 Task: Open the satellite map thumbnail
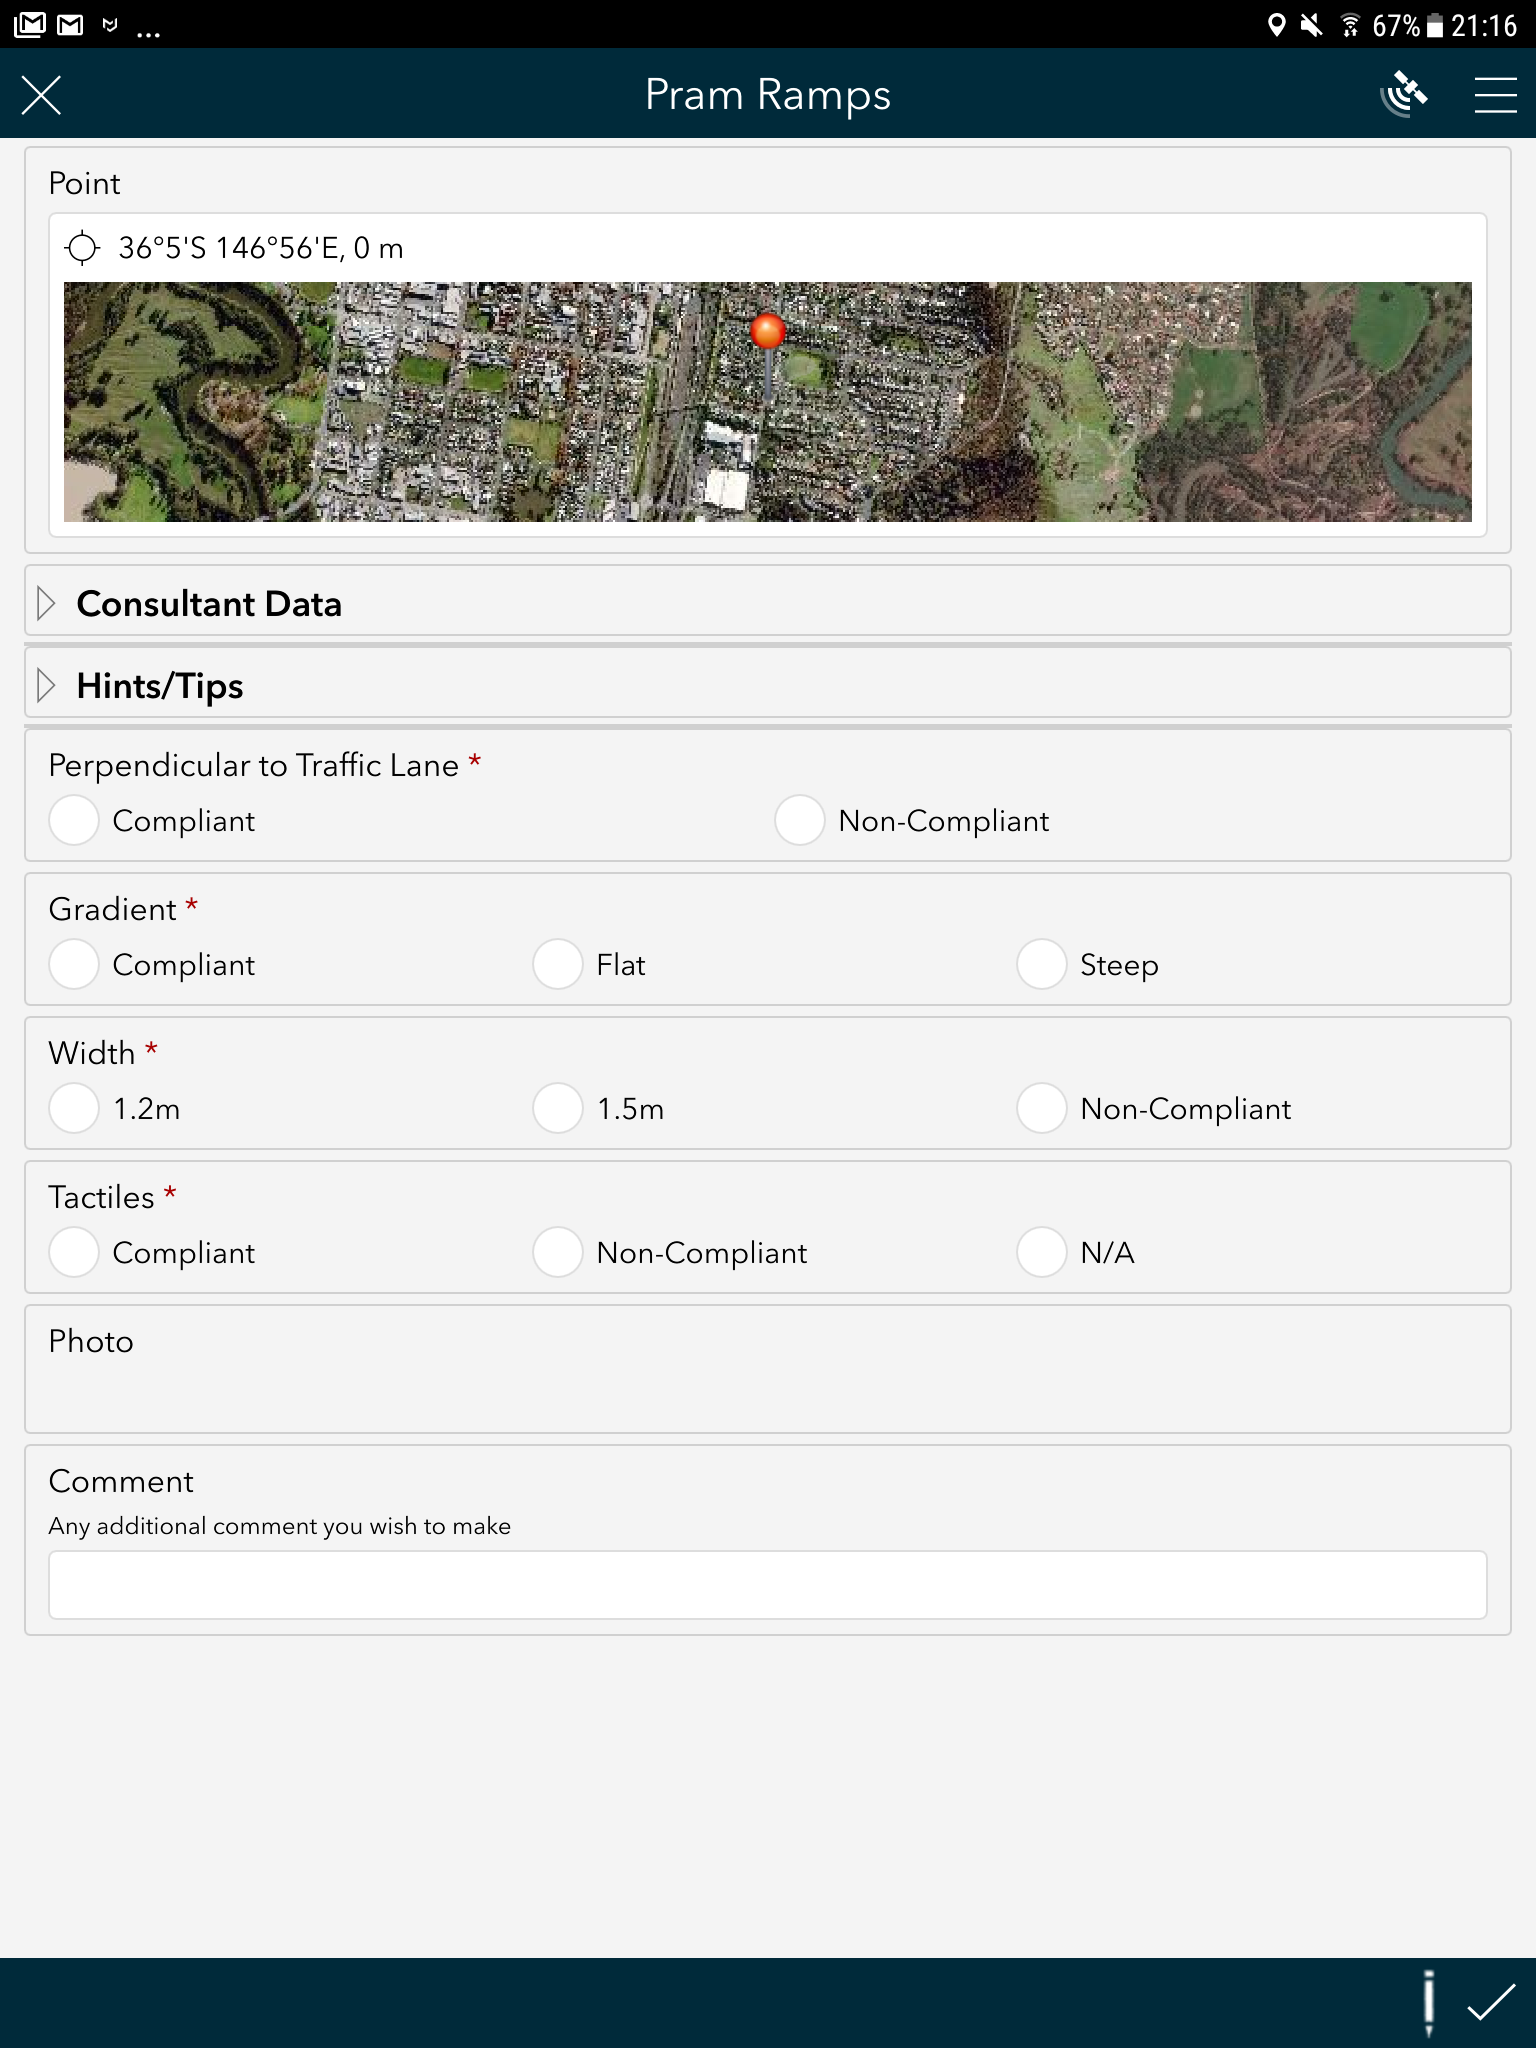pos(768,401)
